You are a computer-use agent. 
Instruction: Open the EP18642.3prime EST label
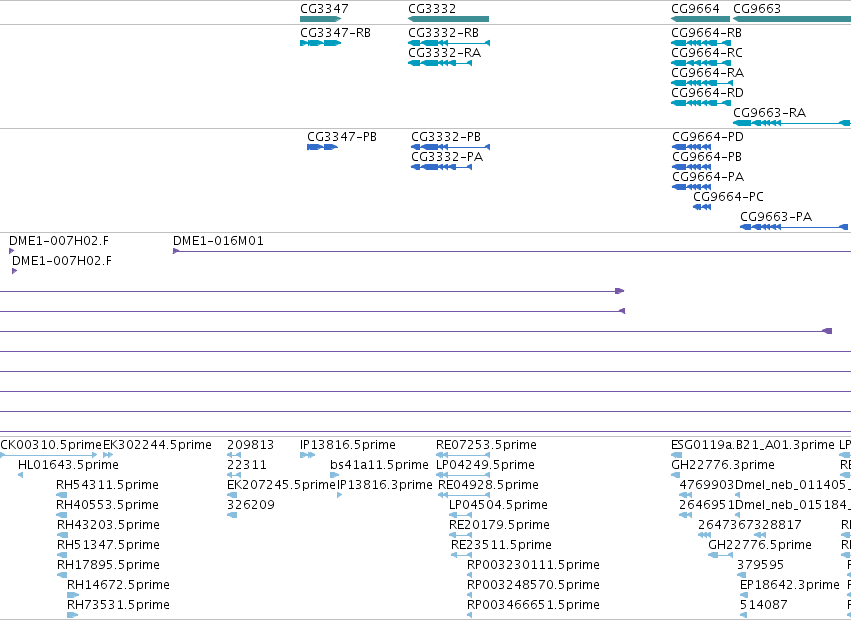point(790,585)
